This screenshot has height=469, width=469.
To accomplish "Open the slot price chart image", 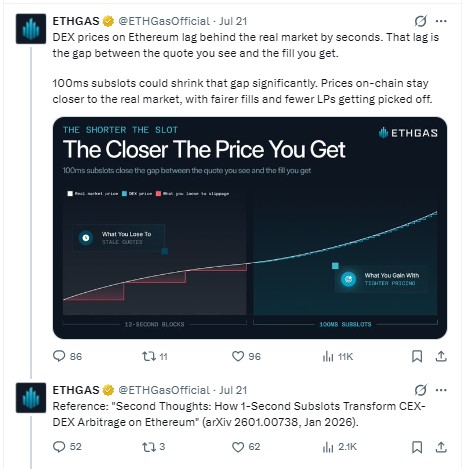I will (x=250, y=228).
